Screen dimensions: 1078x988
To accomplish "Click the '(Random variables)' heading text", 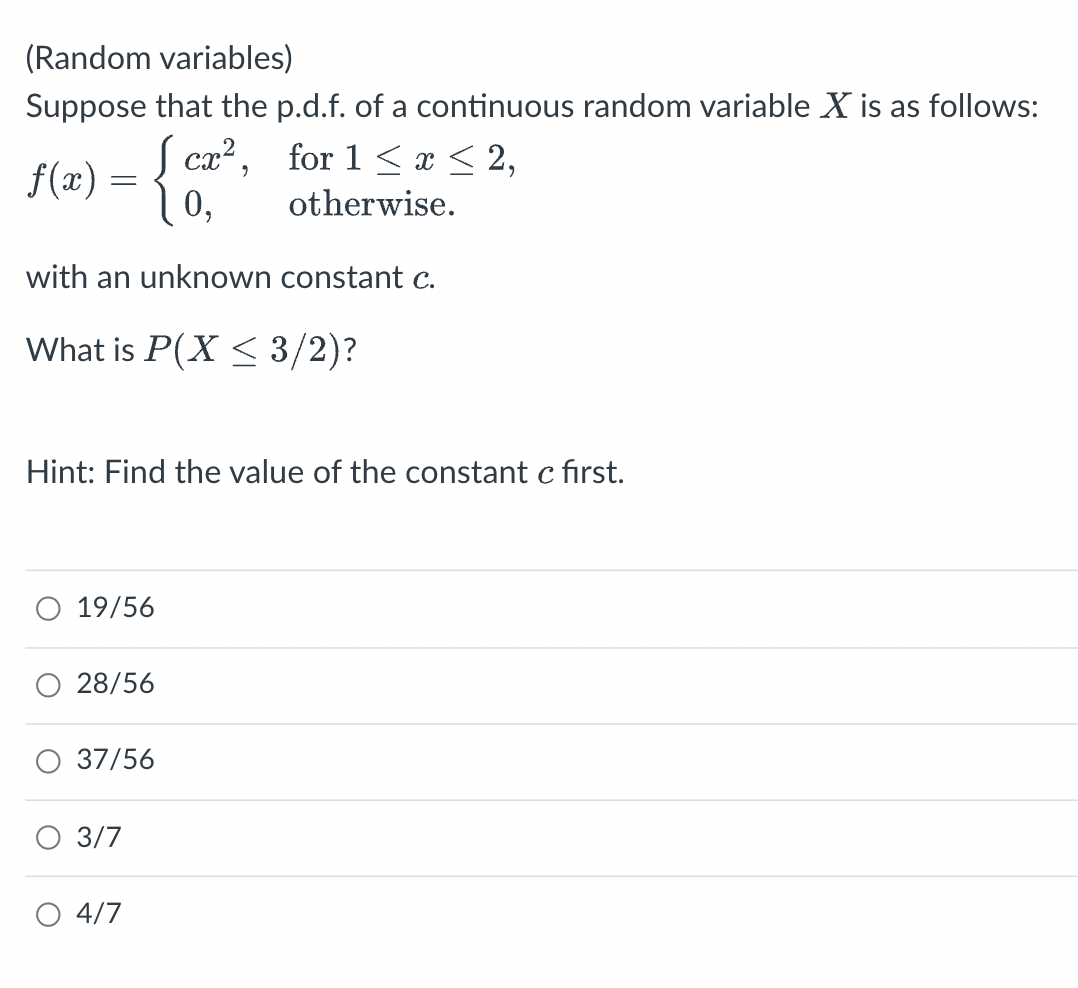I will pos(159,58).
